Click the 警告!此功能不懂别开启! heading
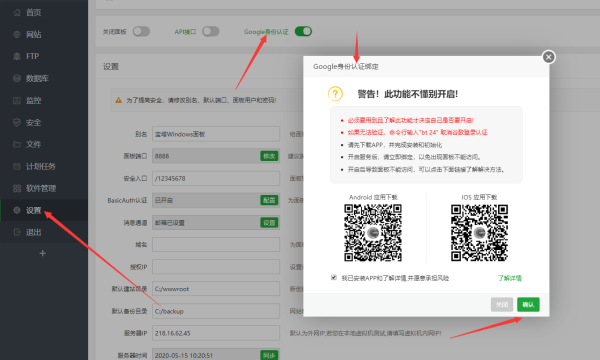The height and width of the screenshot is (360, 600). [x=408, y=94]
